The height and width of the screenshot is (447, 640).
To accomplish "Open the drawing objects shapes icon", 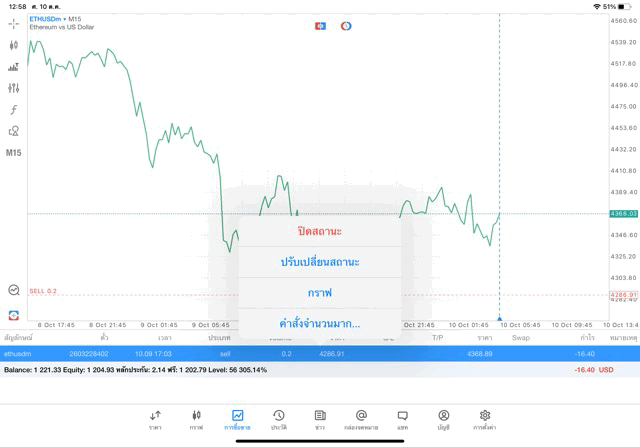I will 14,131.
